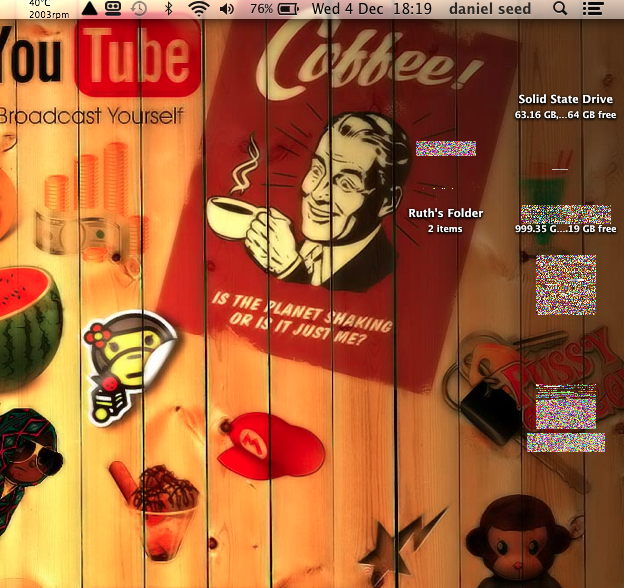Click the eject triangle menu bar icon
The image size is (624, 588).
click(x=89, y=8)
